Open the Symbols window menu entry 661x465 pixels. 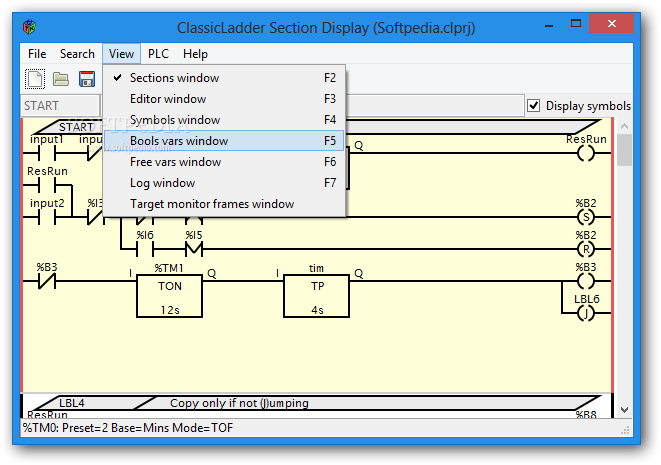pos(224,120)
